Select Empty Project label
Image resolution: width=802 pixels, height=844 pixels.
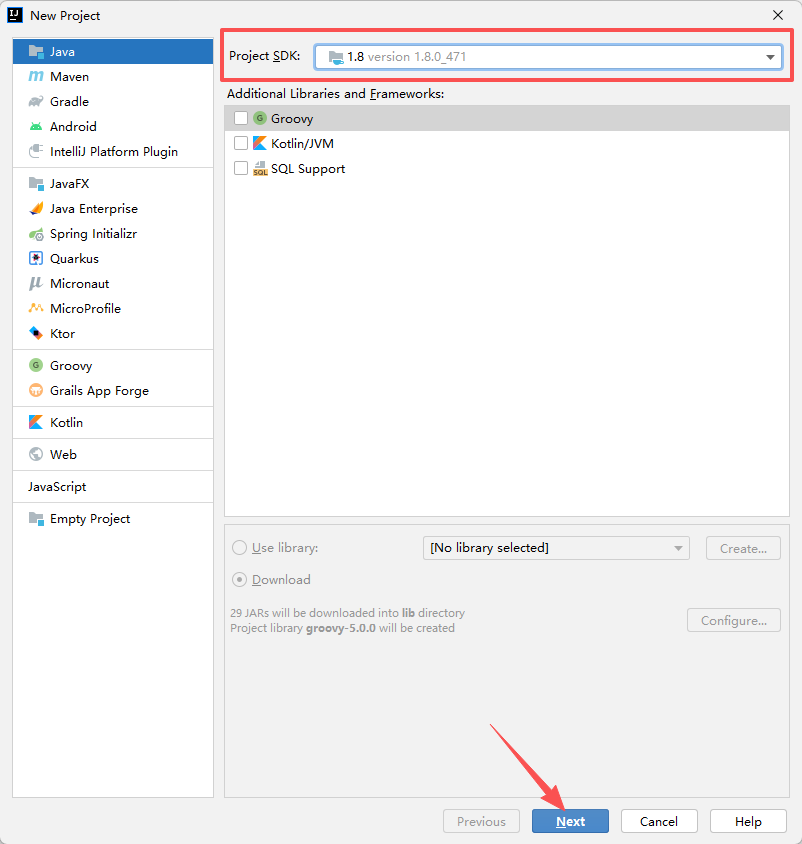[90, 519]
